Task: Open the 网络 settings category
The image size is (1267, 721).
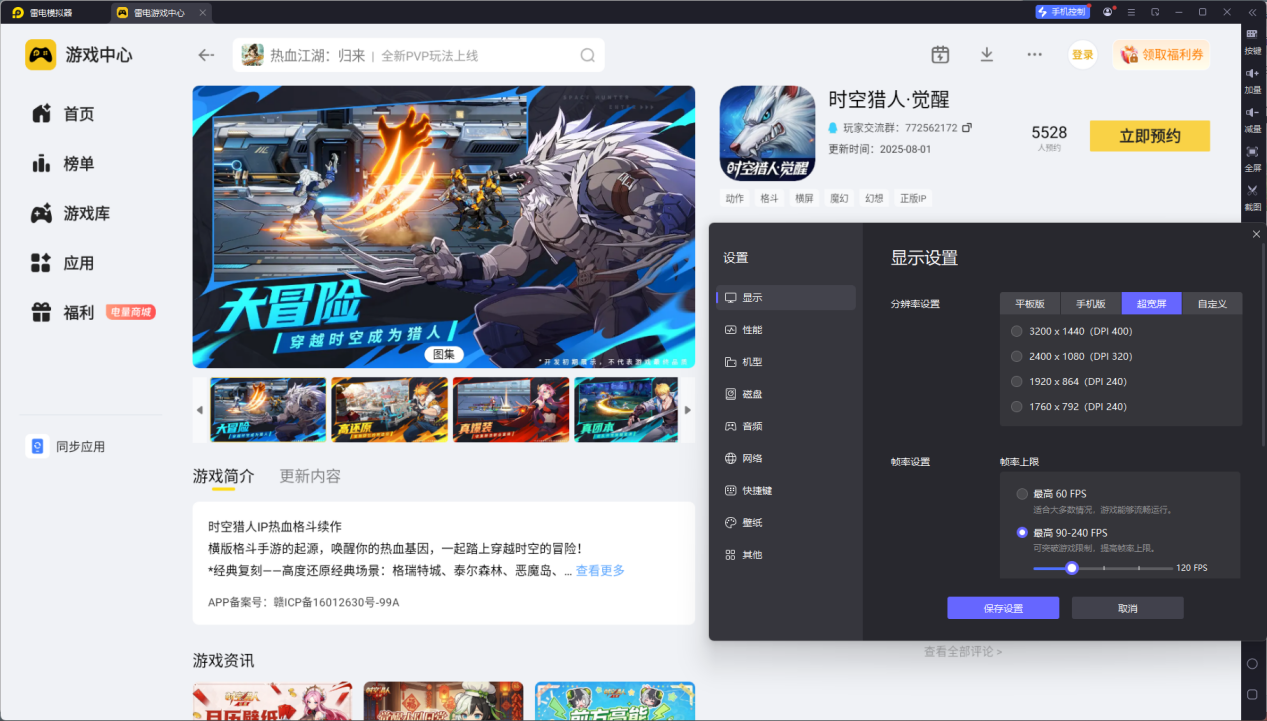Action: click(786, 458)
